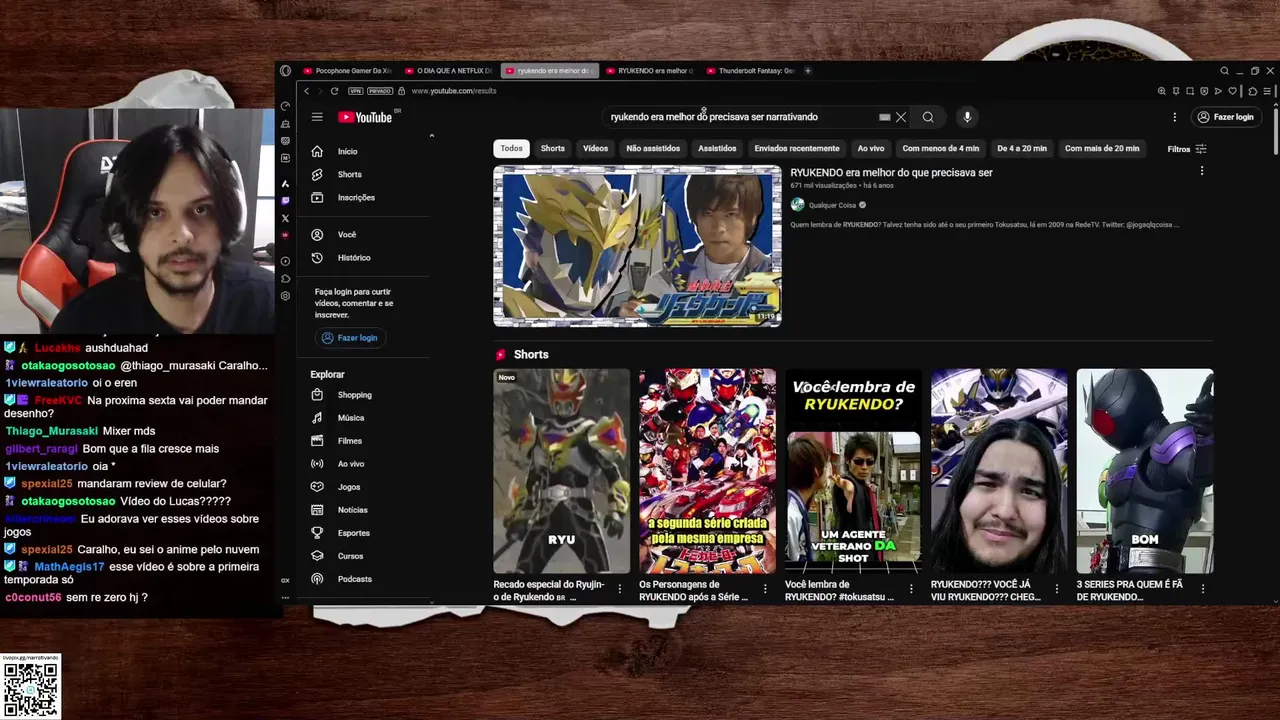Open Twitch in the browser sidebar

(x=285, y=201)
